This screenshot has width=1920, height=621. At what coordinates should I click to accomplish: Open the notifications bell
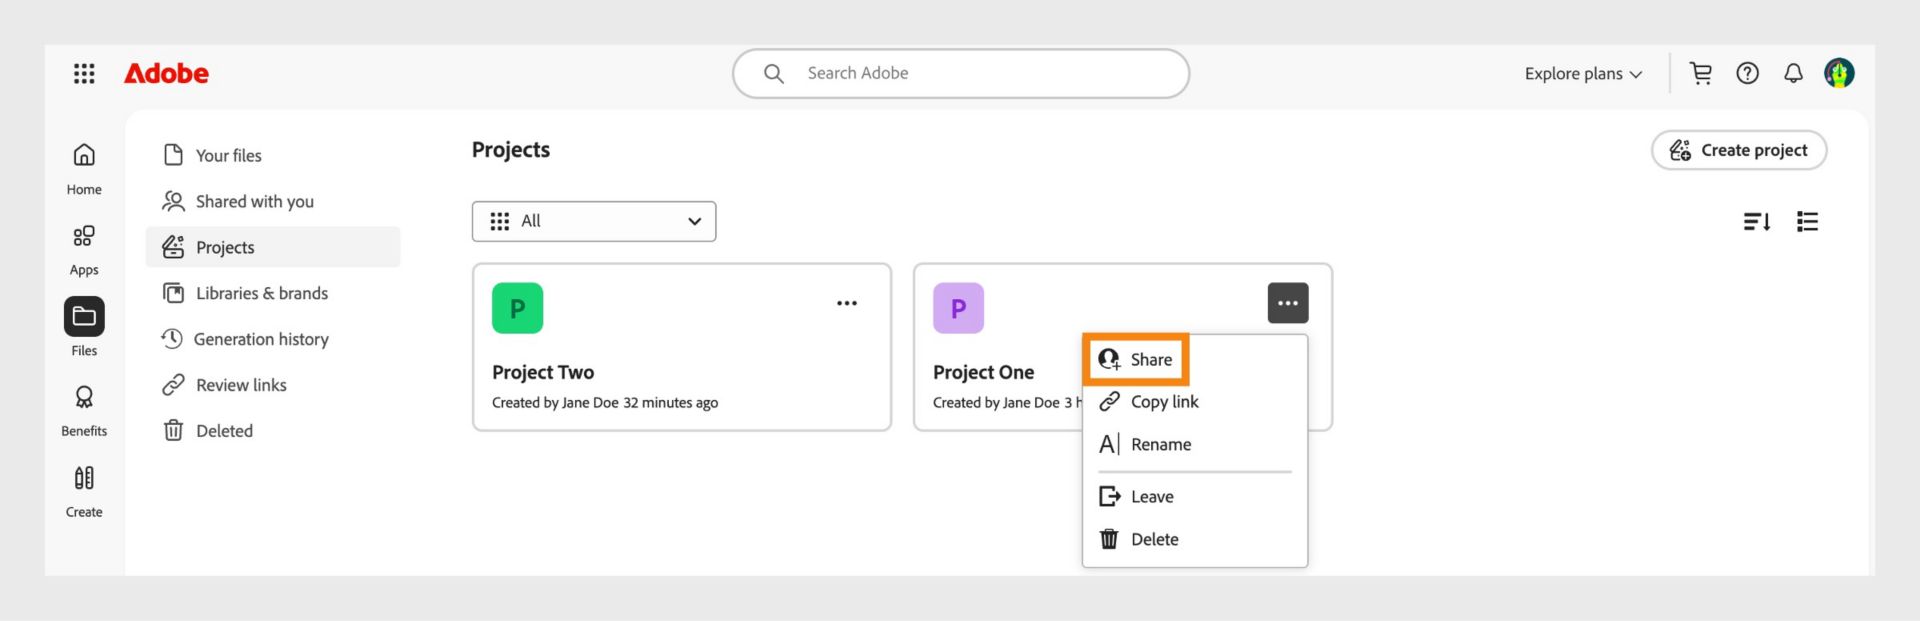(x=1793, y=73)
